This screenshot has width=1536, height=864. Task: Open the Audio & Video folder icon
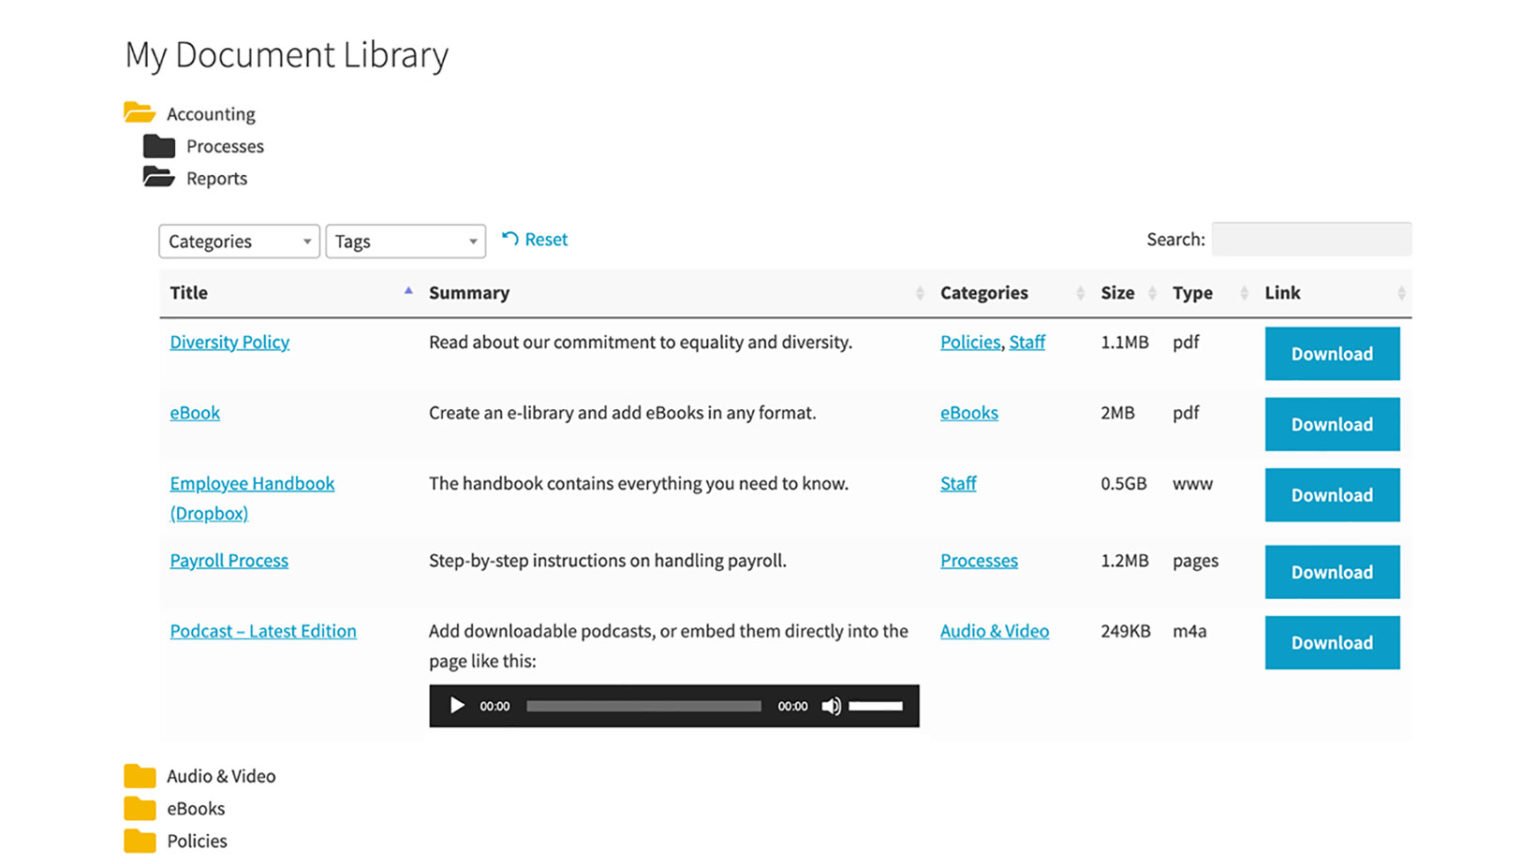(x=139, y=775)
